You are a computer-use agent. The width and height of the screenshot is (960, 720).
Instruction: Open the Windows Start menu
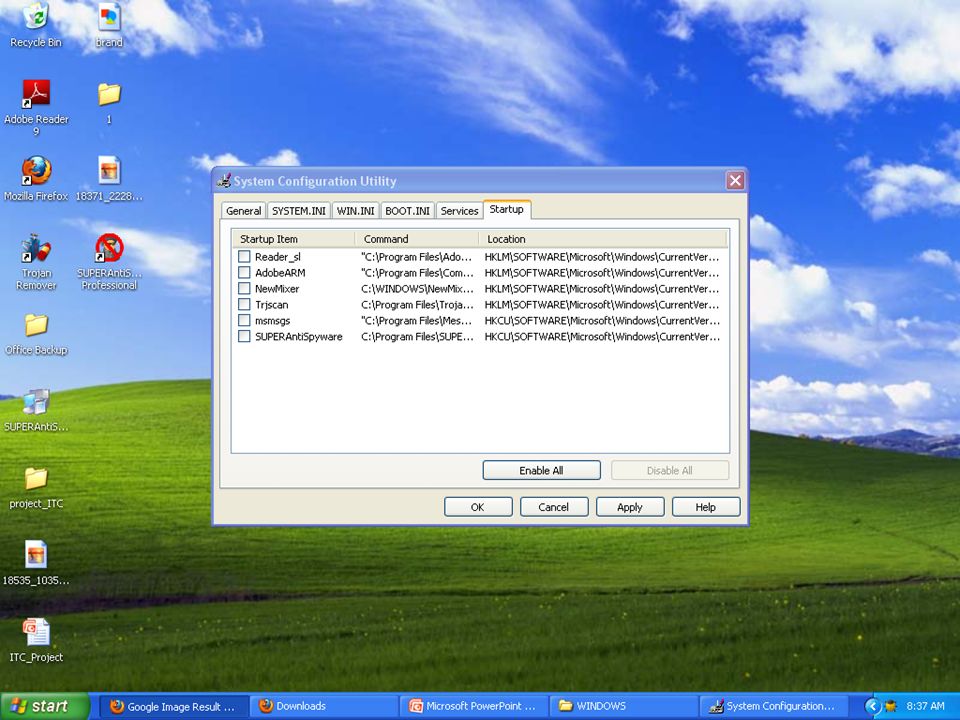click(45, 706)
